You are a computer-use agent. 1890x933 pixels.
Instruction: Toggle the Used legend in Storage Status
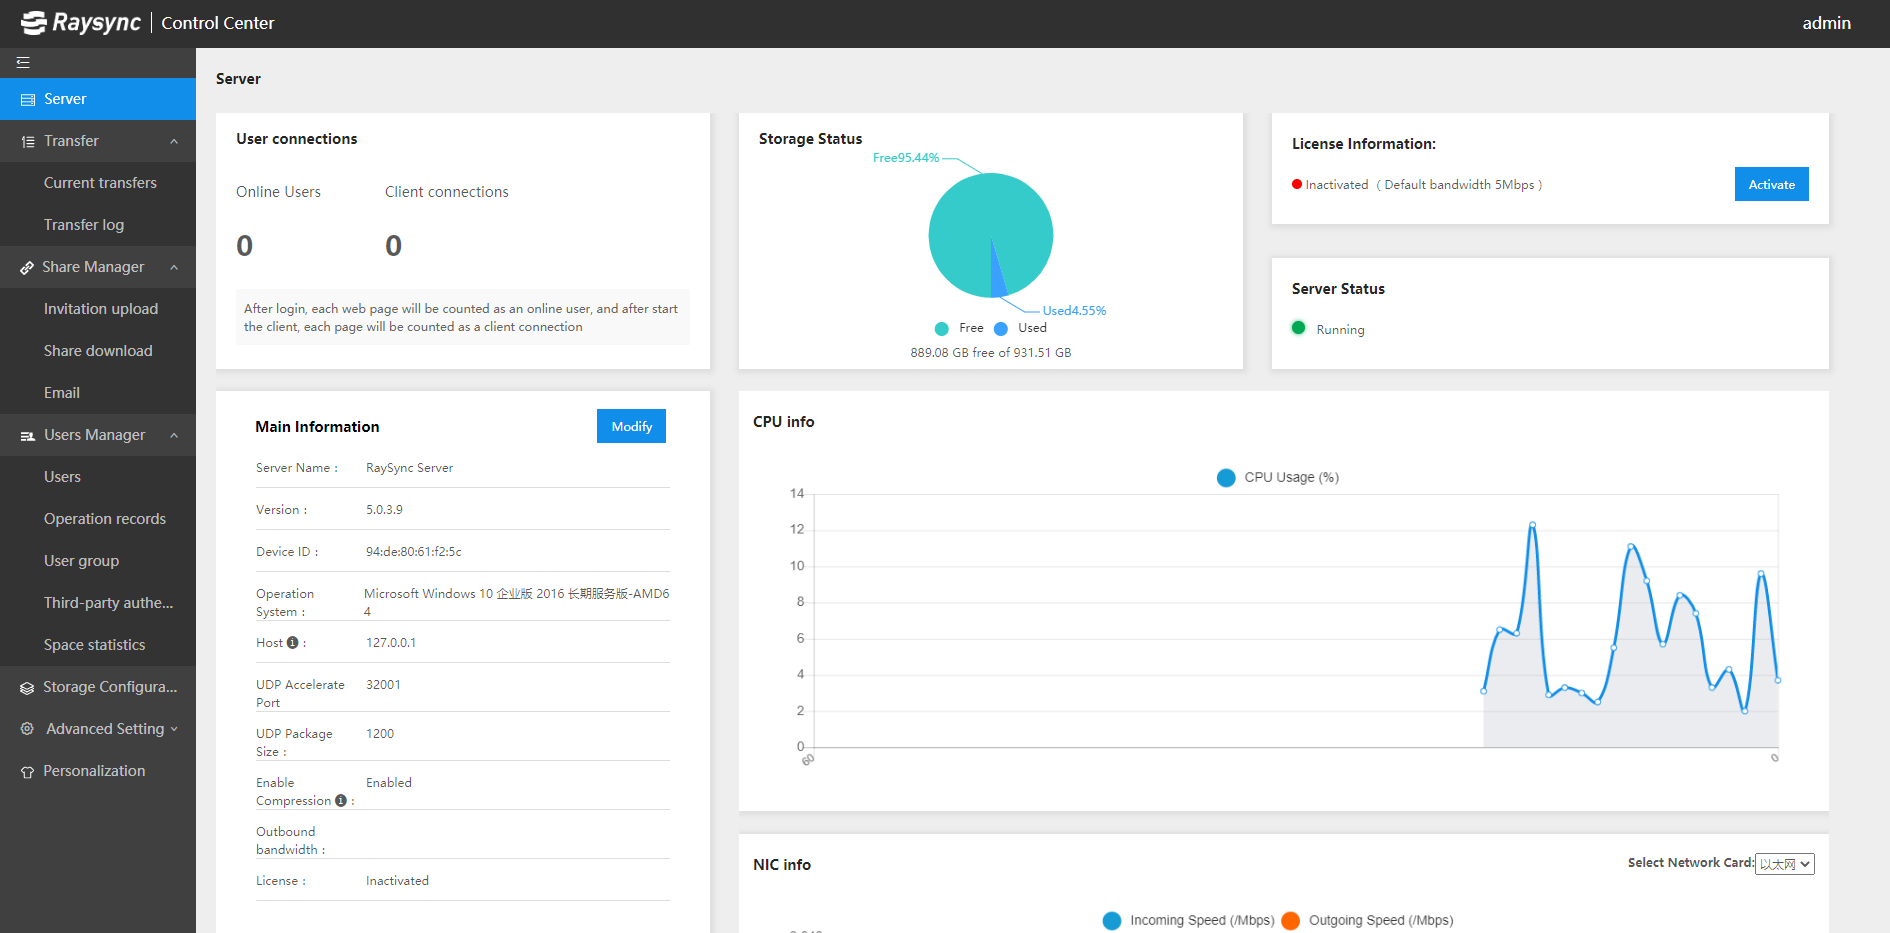(x=1020, y=328)
